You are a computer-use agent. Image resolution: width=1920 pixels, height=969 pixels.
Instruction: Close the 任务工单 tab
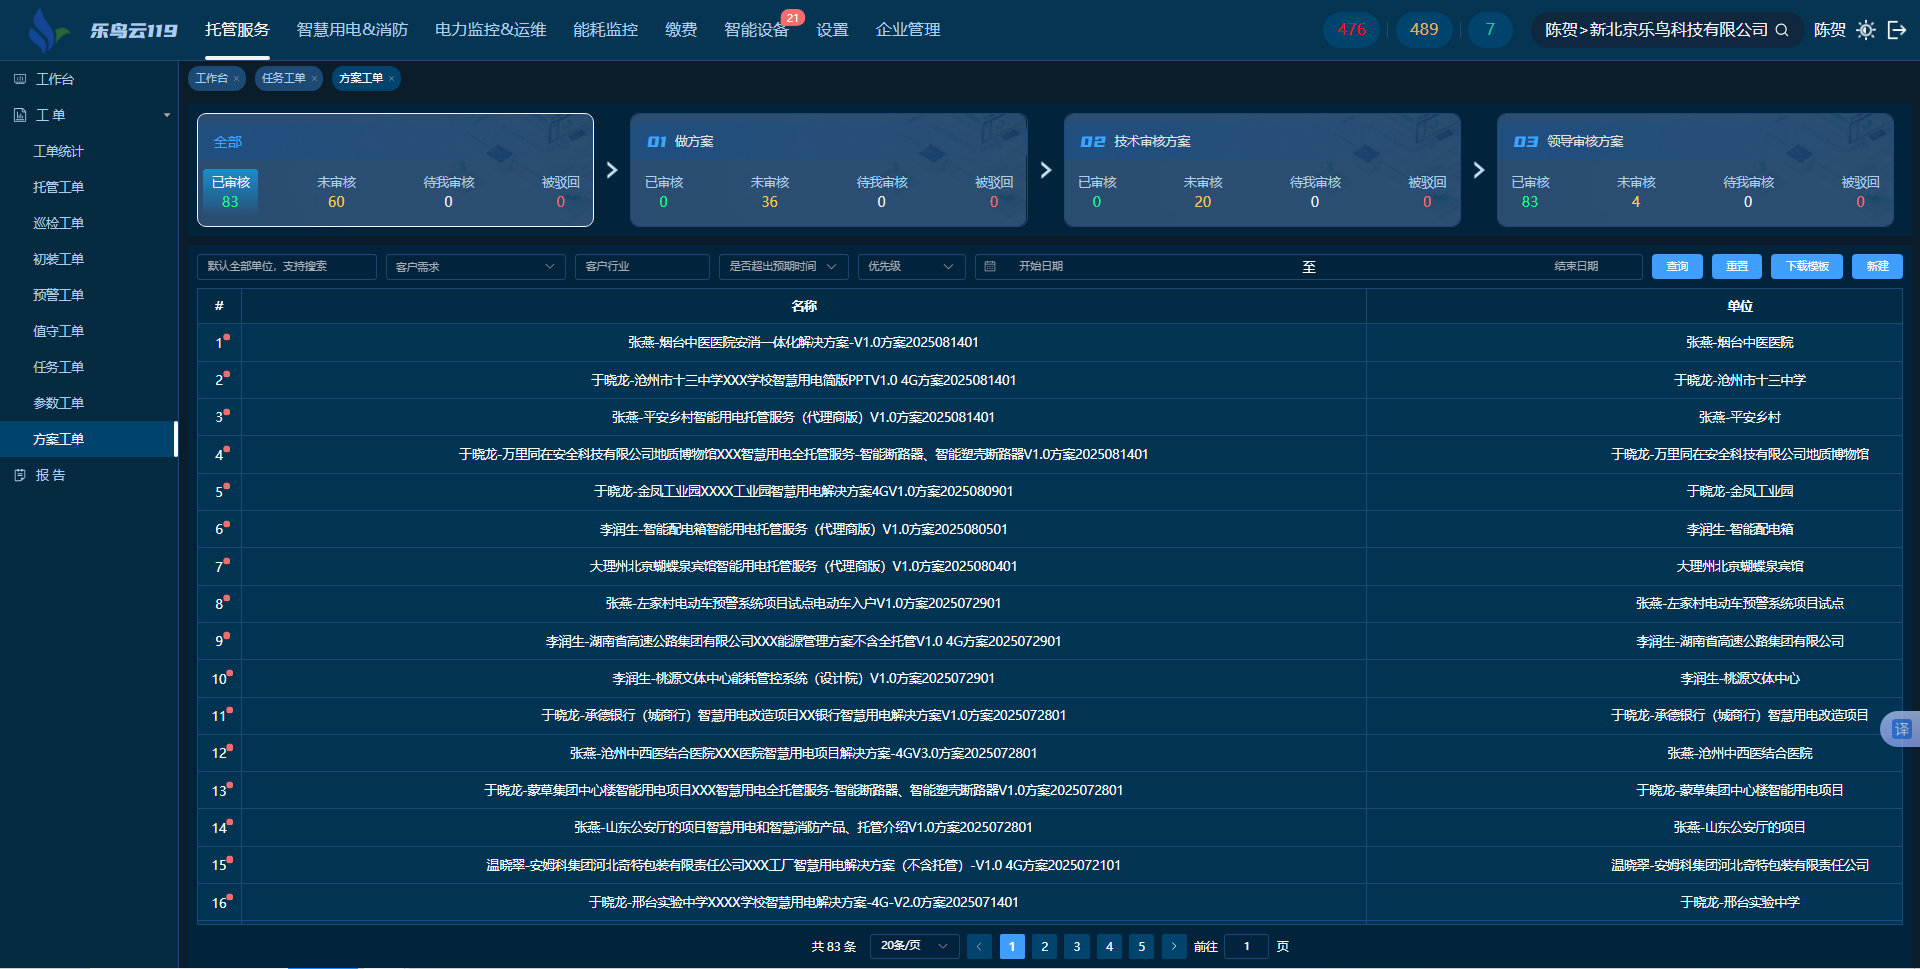click(x=314, y=79)
